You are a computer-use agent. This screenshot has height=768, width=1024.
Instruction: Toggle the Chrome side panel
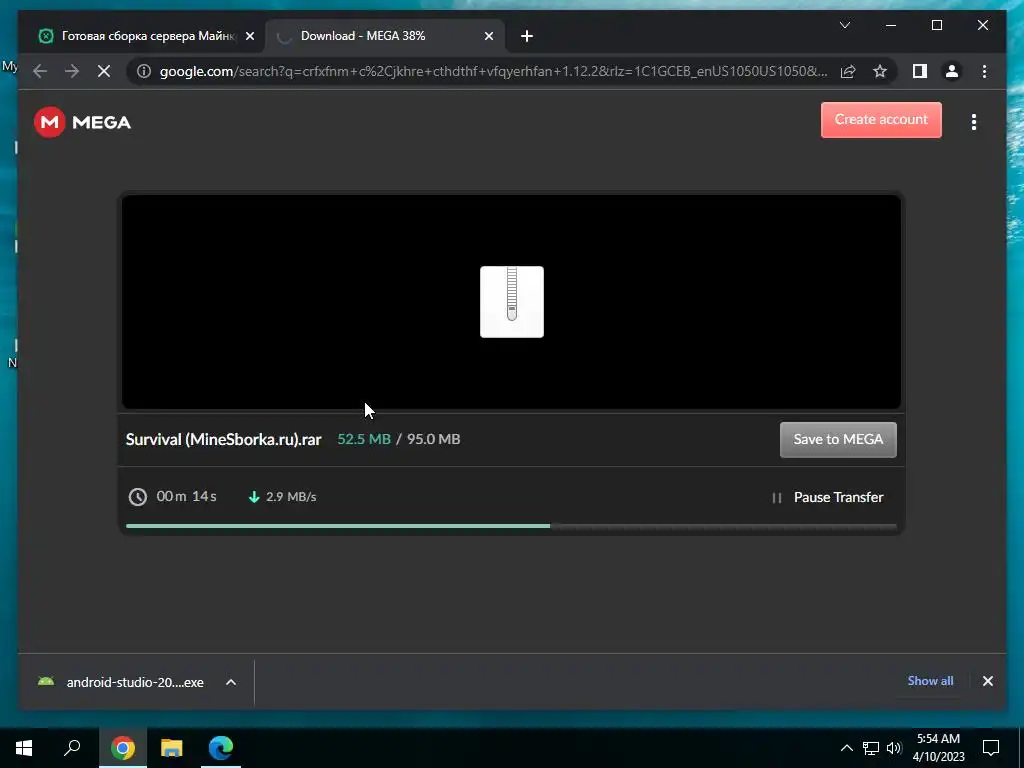pos(920,71)
